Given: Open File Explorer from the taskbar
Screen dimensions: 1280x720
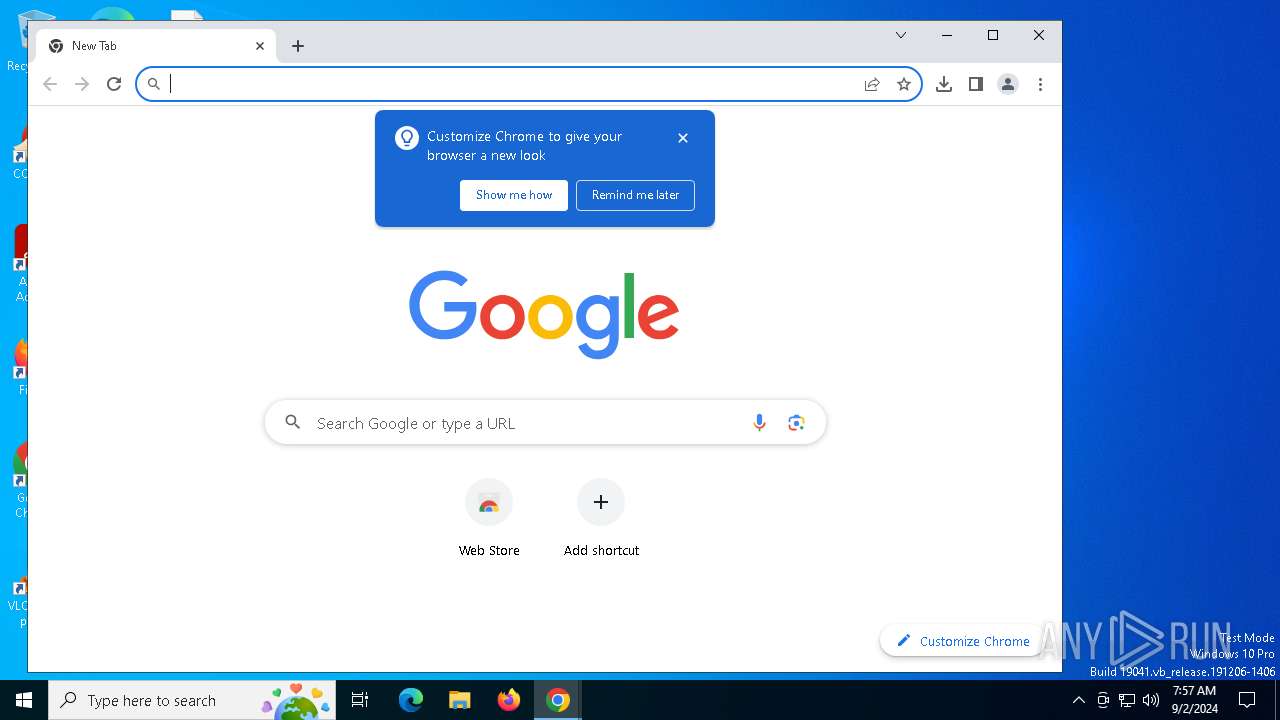Looking at the screenshot, I should (460, 700).
